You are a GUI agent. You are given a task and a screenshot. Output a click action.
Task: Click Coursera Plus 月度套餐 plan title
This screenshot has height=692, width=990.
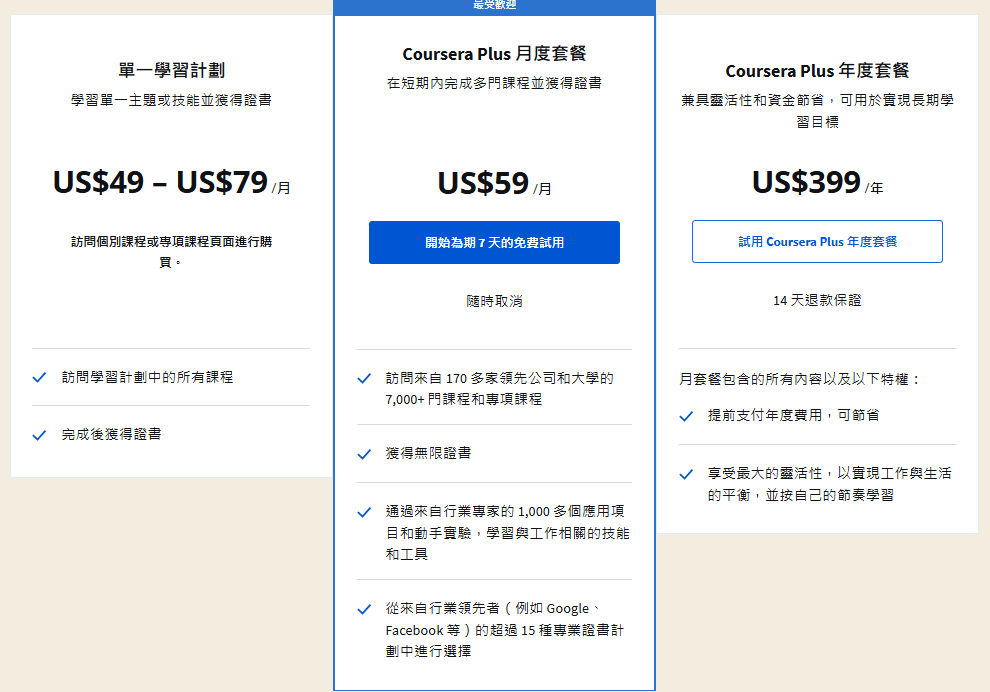click(494, 54)
